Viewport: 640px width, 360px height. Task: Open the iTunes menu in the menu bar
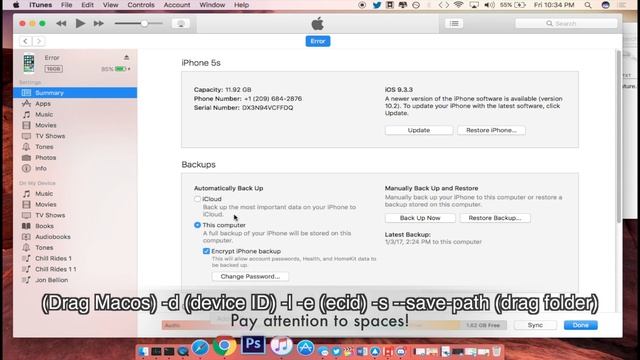point(40,5)
